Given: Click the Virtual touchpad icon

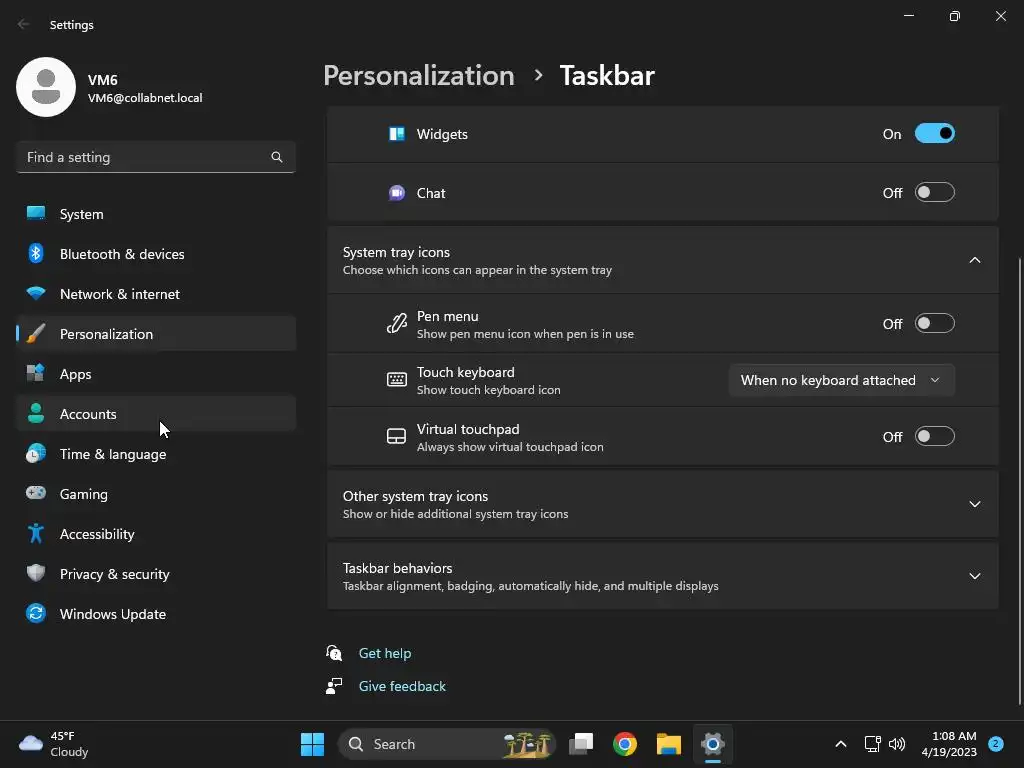Looking at the screenshot, I should pos(396,436).
